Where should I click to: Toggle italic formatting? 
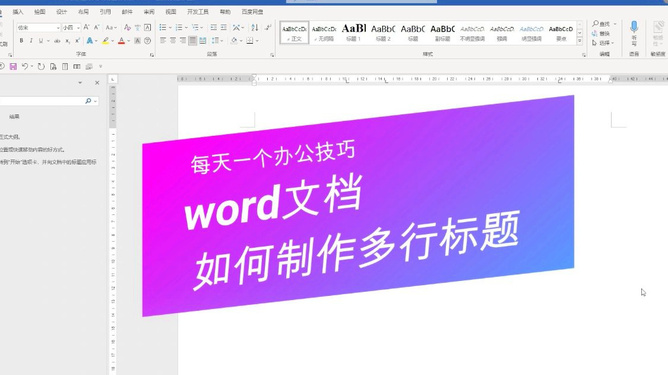pos(31,41)
